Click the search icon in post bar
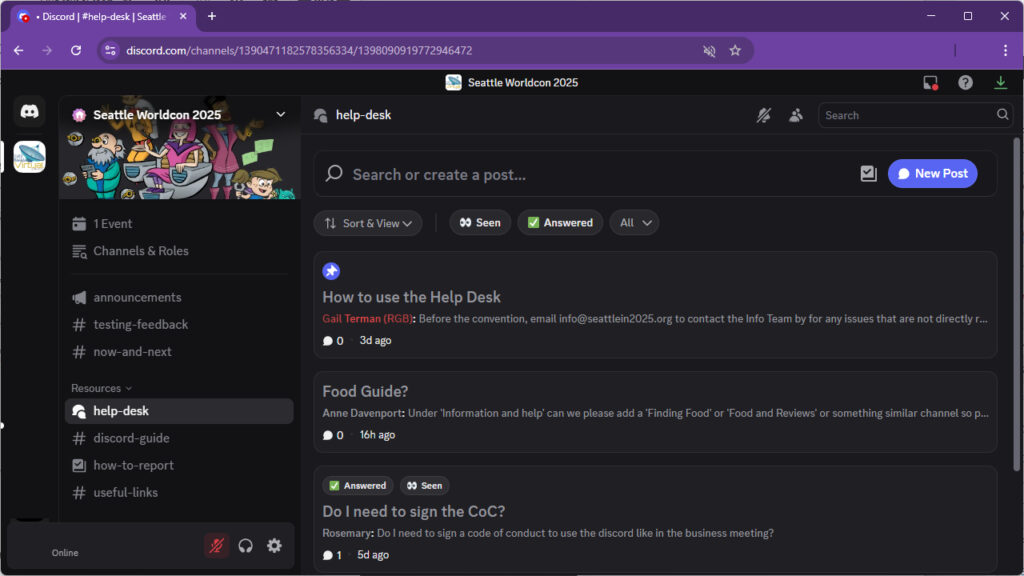This screenshot has height=576, width=1024. pyautogui.click(x=334, y=173)
